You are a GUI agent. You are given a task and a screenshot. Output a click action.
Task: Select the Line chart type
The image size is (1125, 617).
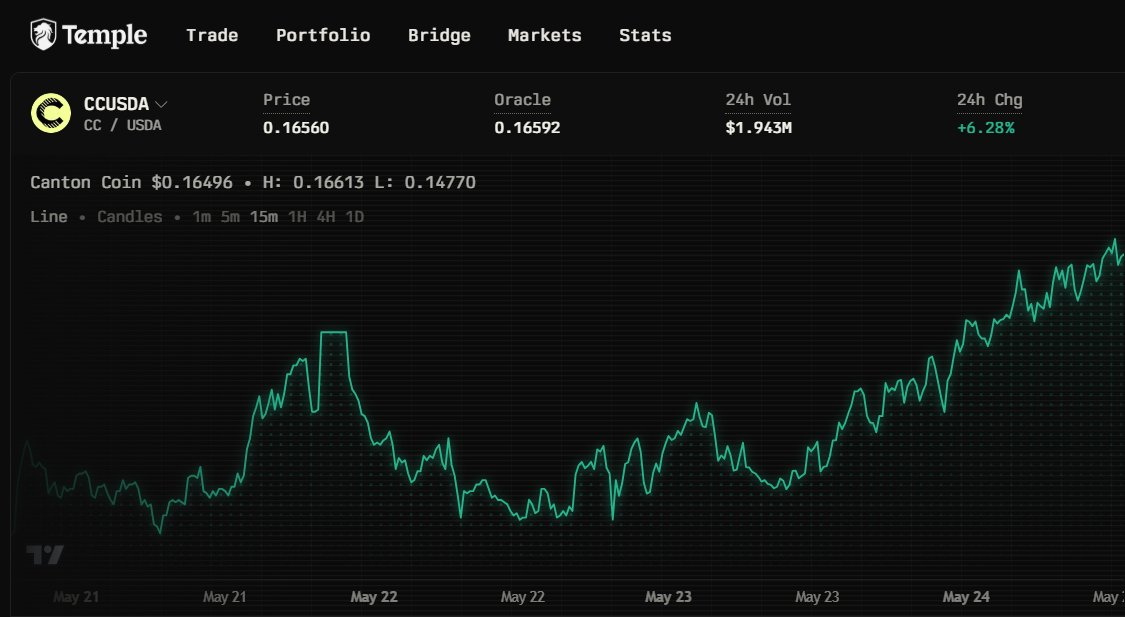tap(49, 217)
